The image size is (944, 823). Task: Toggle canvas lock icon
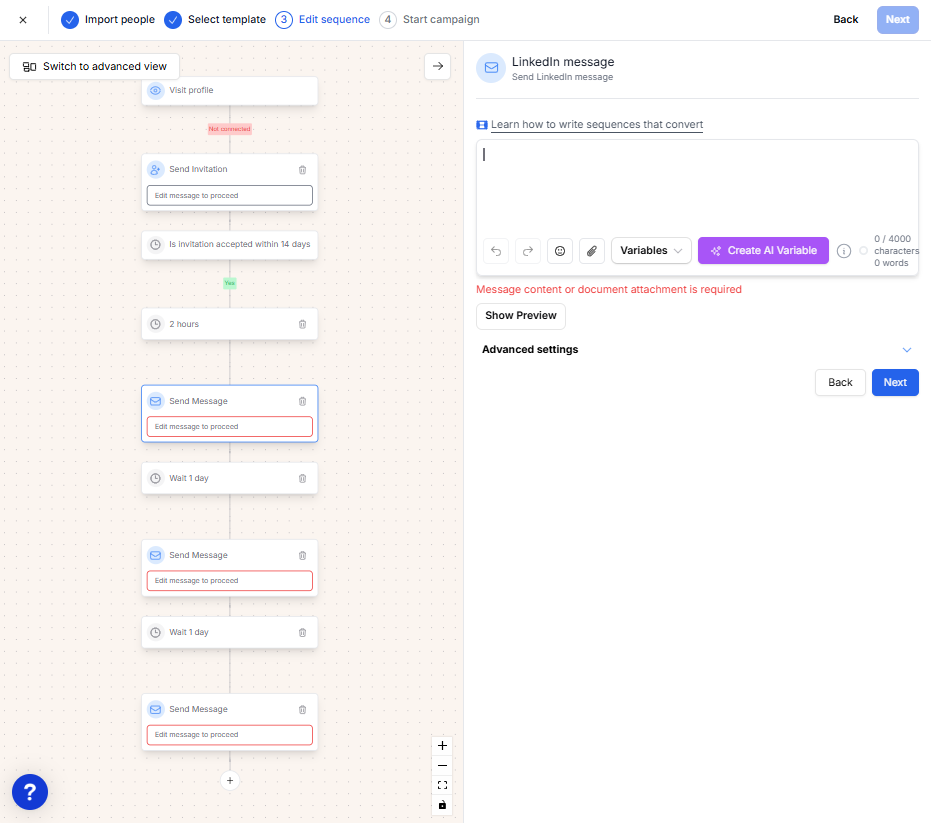click(442, 805)
